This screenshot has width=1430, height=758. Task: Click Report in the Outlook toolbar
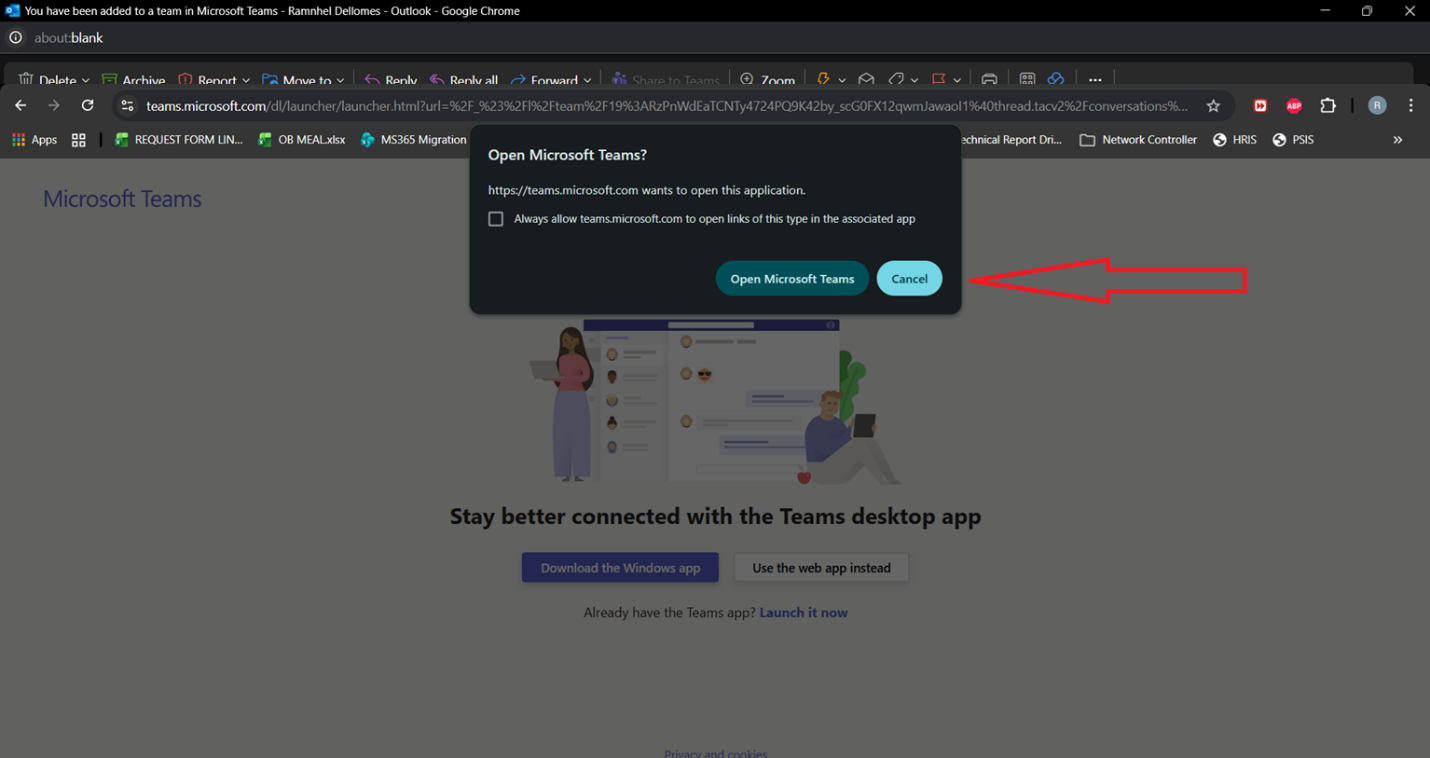point(207,80)
